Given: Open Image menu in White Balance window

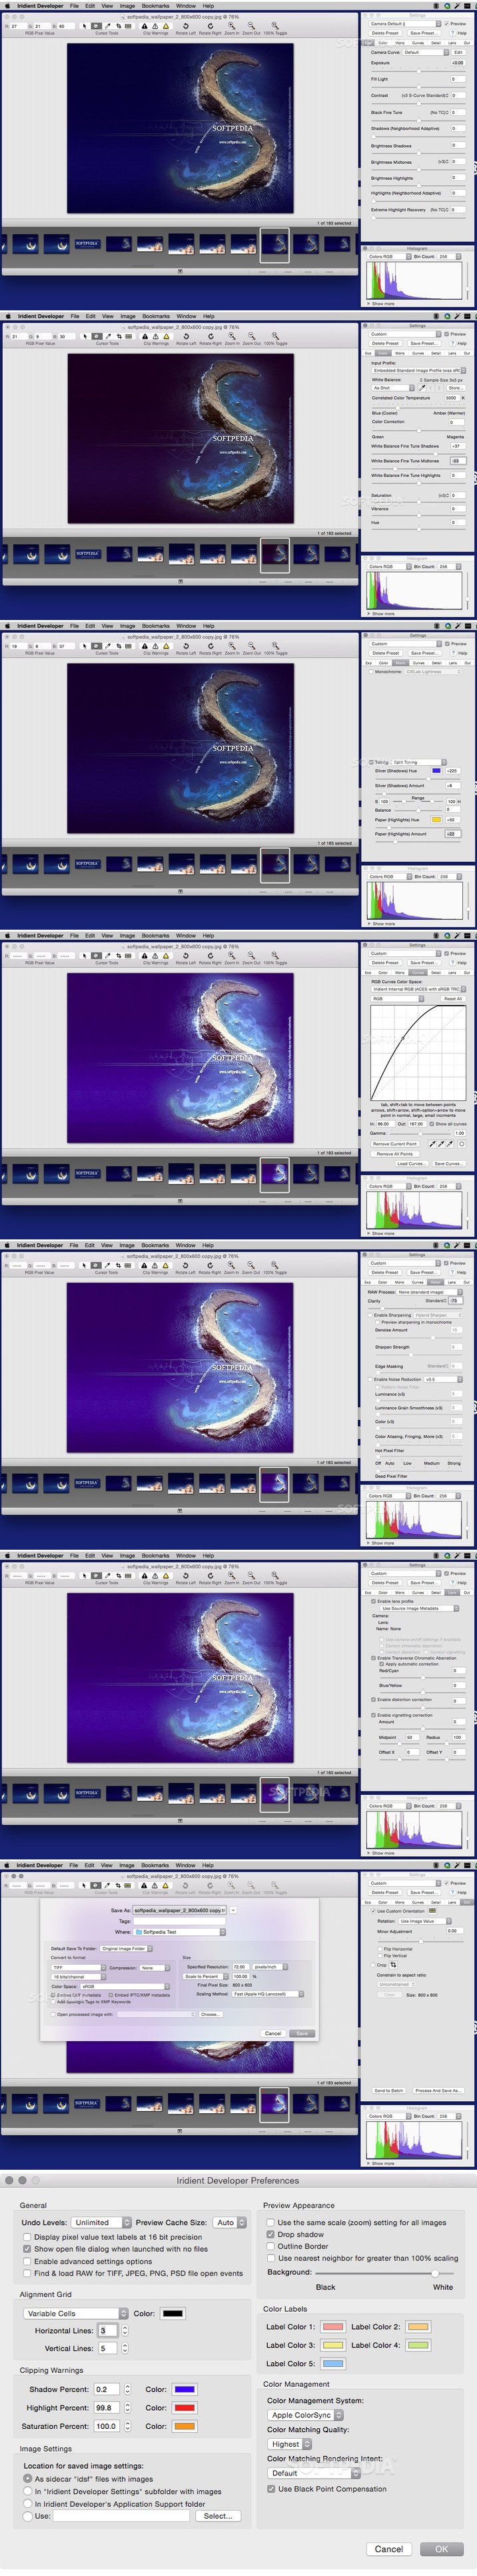Looking at the screenshot, I should (127, 316).
